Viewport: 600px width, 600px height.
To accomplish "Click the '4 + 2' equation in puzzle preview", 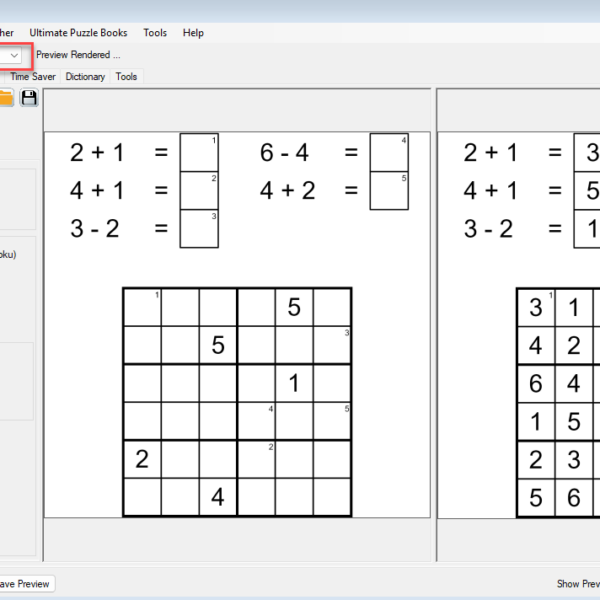I will 287,190.
